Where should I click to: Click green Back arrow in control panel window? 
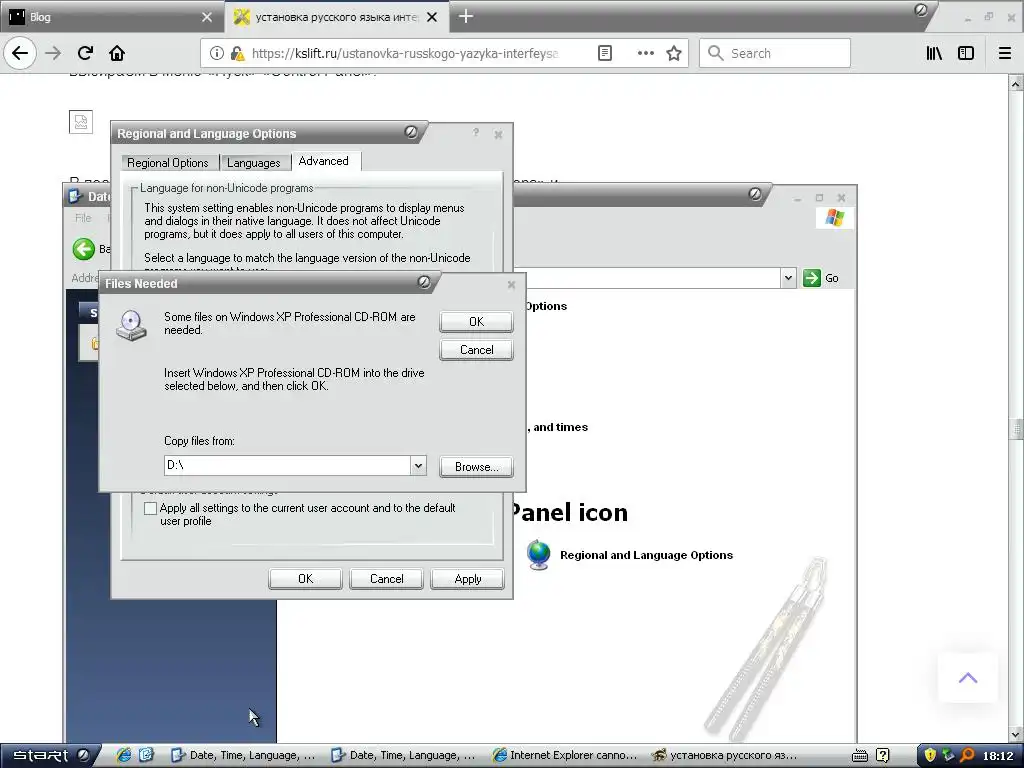tap(84, 249)
